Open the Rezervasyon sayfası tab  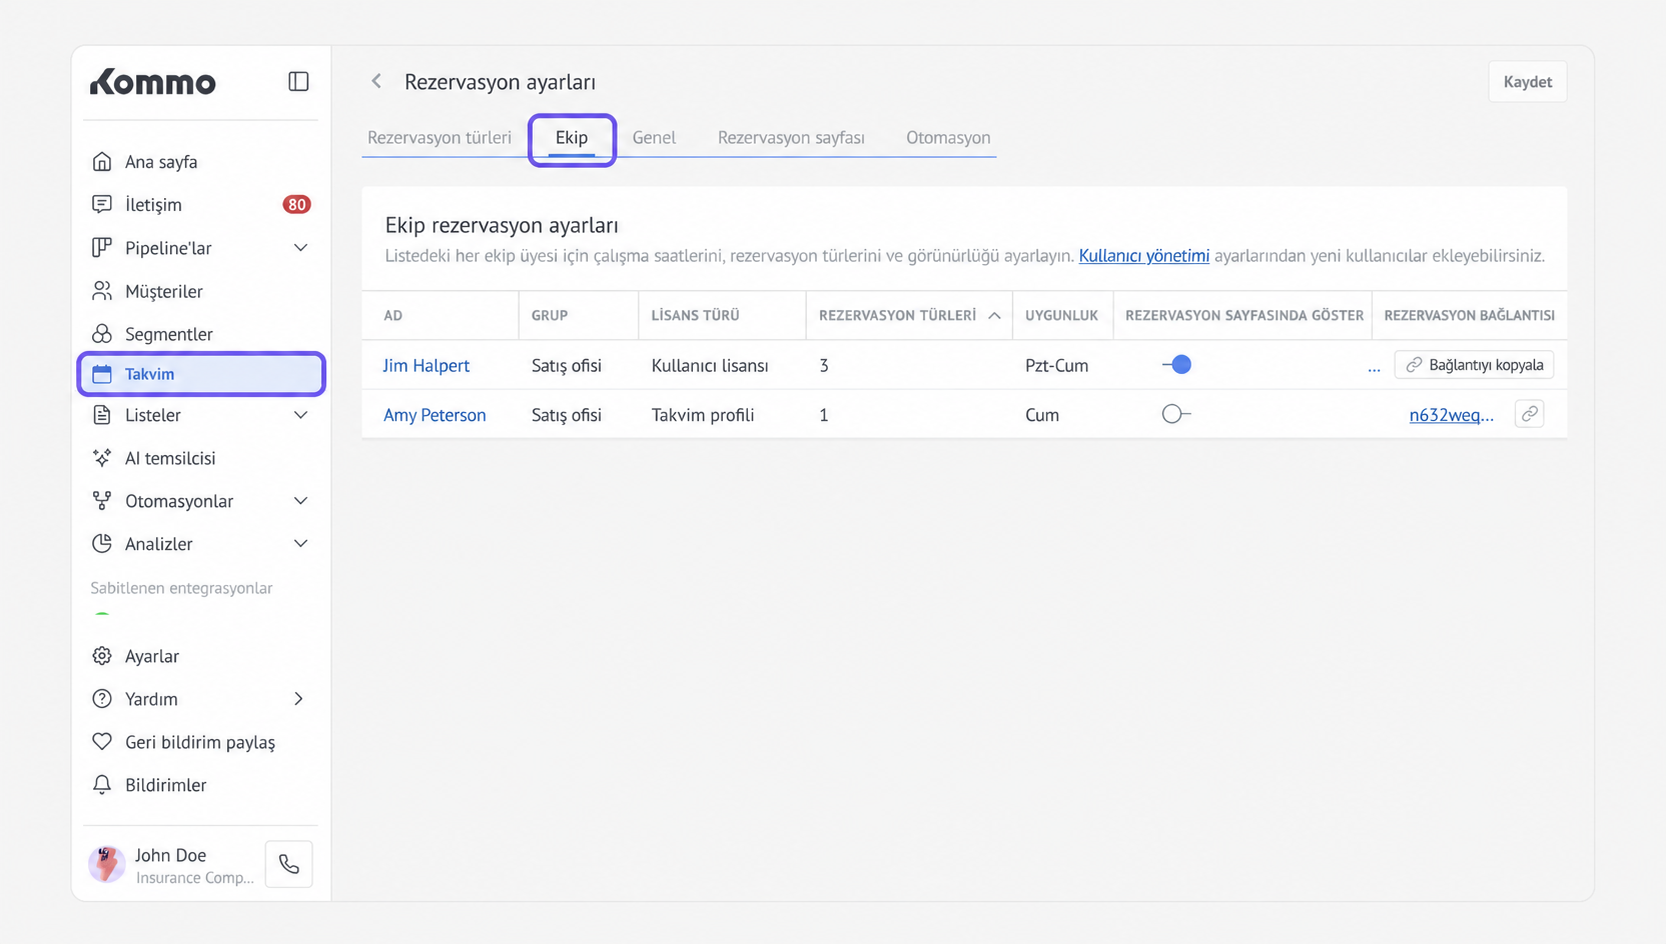(x=791, y=138)
